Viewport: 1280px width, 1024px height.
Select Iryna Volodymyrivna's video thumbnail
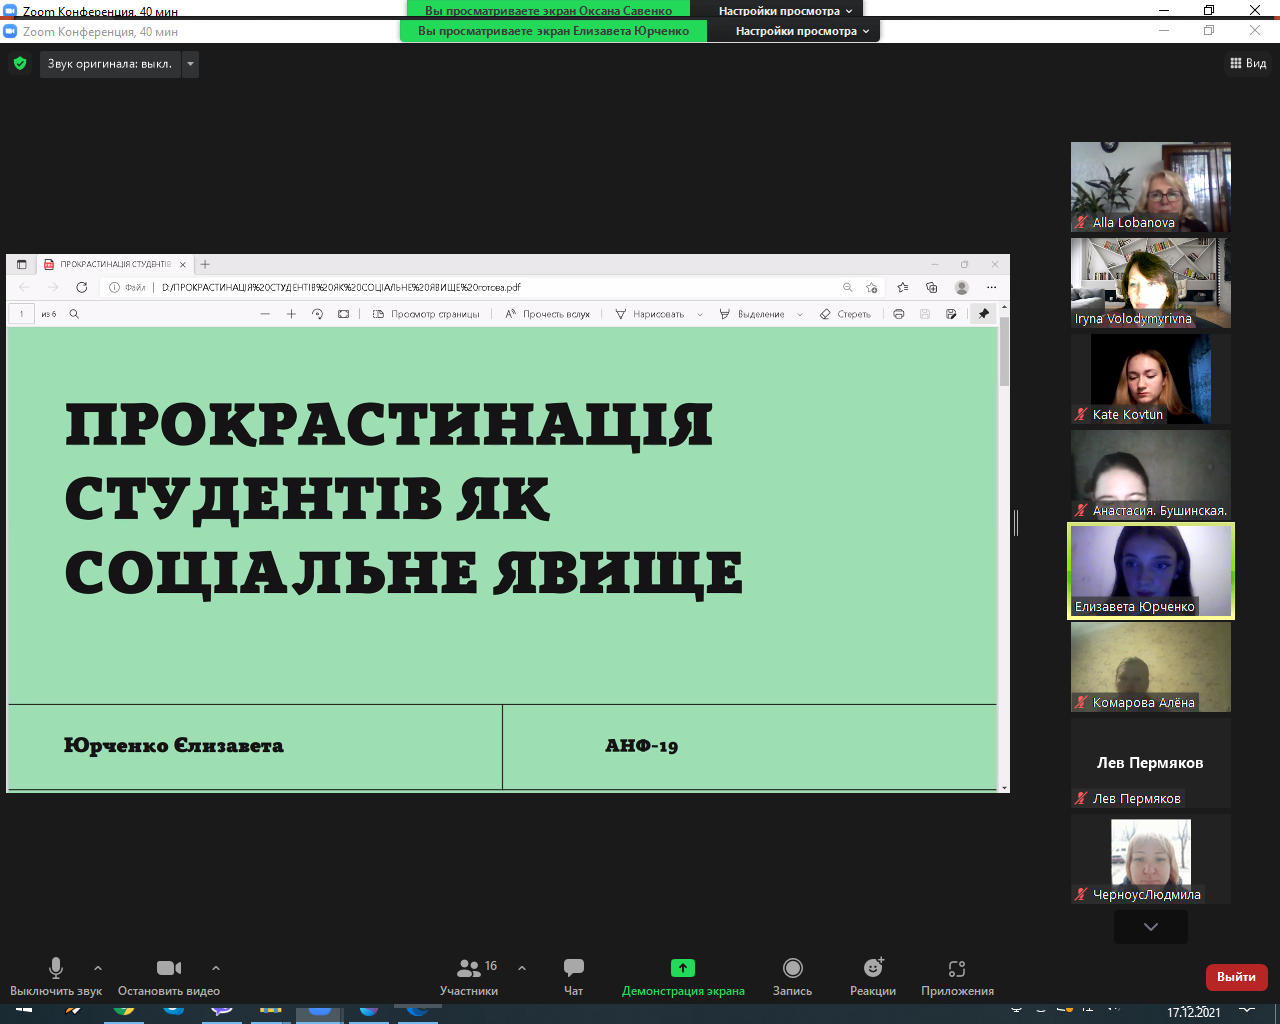pos(1151,283)
